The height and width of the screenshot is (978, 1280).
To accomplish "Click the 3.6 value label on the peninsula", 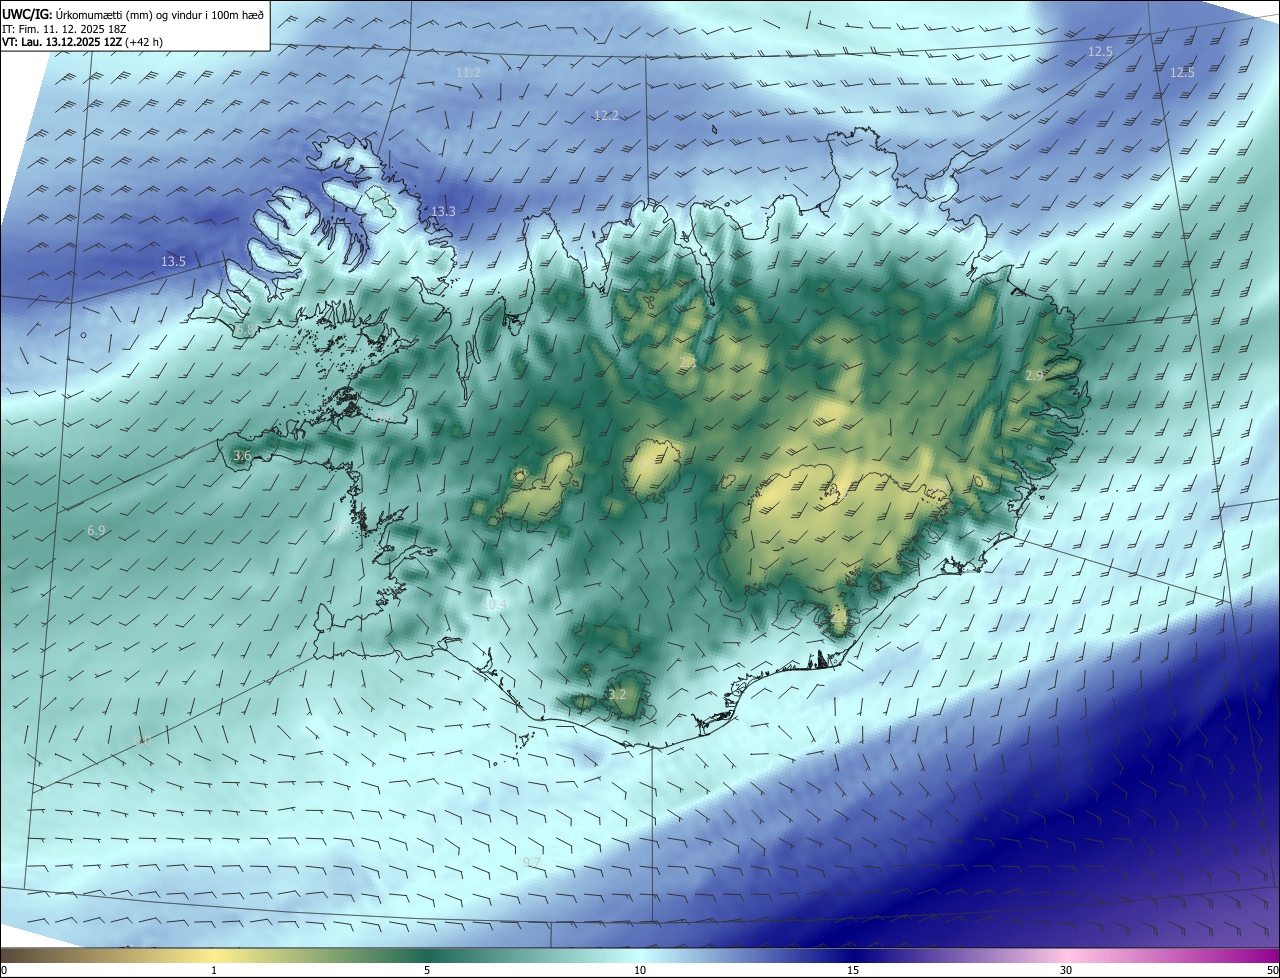I will pyautogui.click(x=242, y=456).
